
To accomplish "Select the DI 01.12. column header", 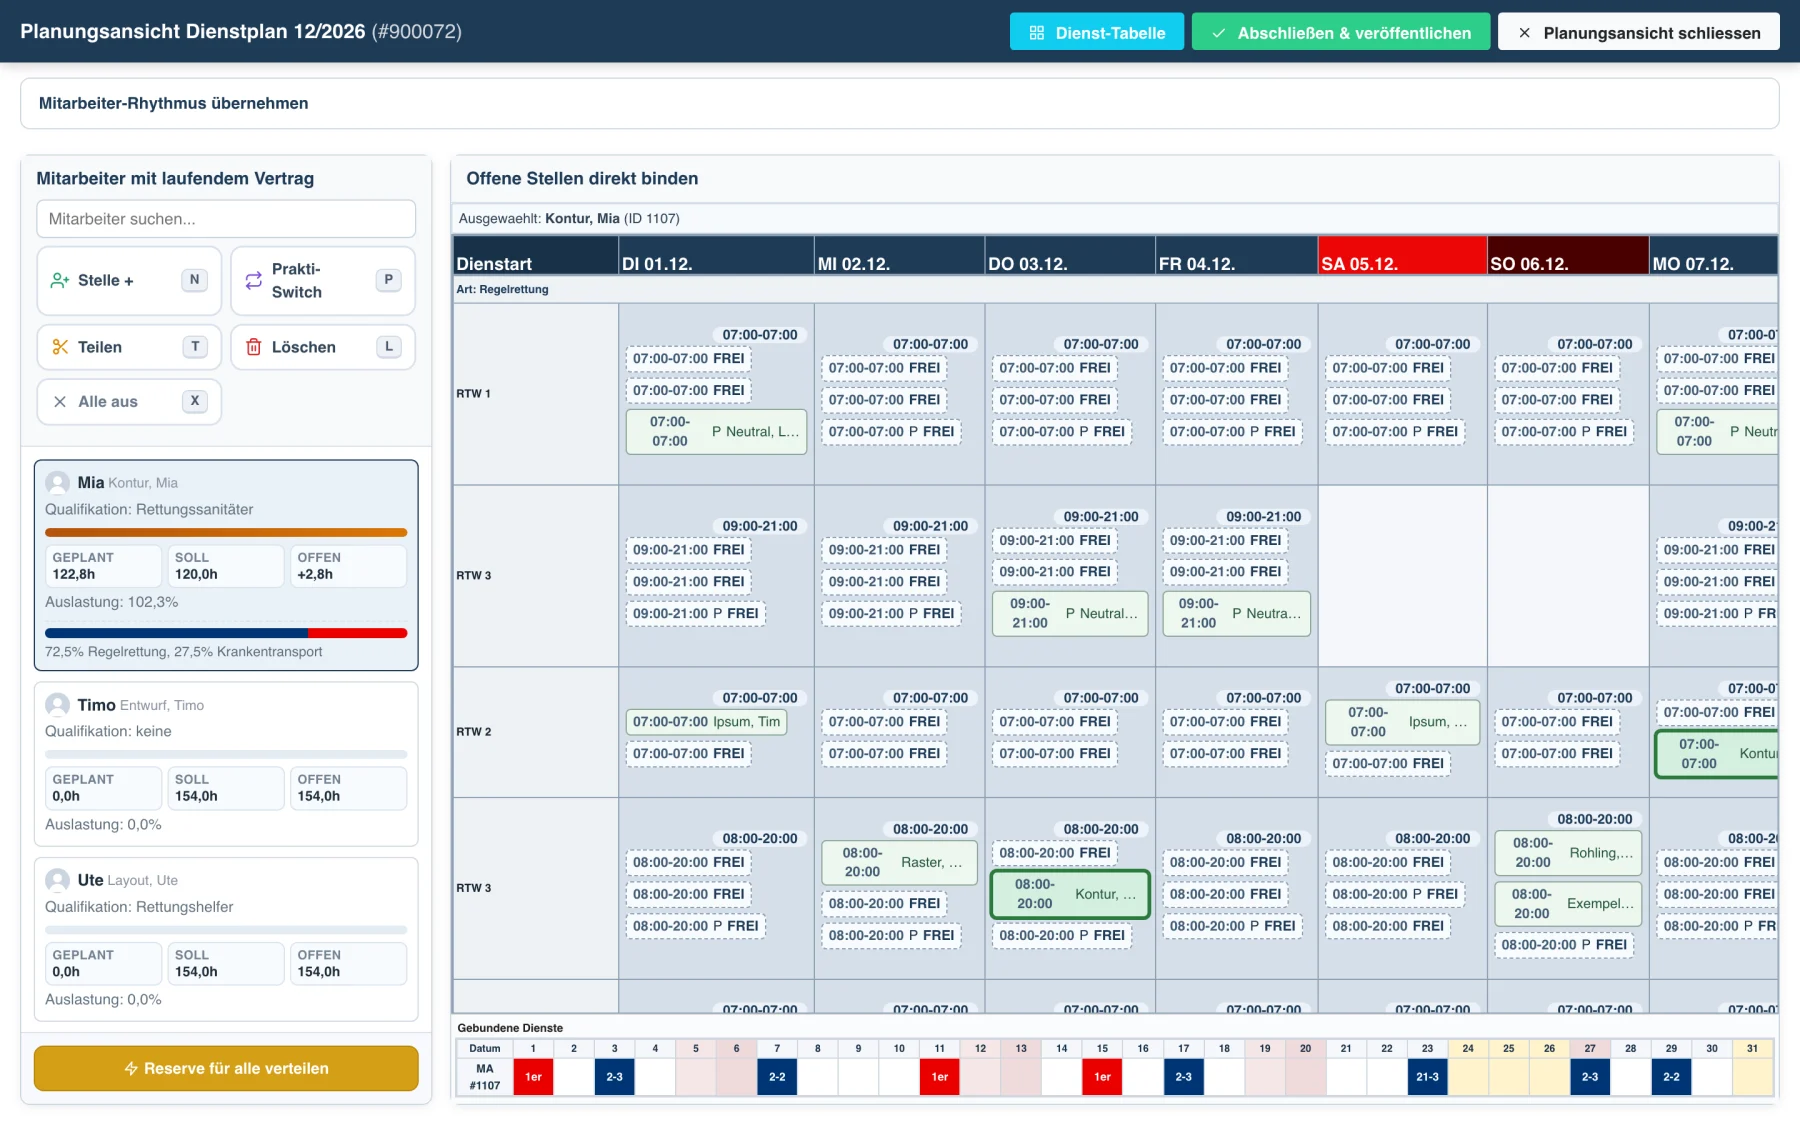I will click(716, 256).
